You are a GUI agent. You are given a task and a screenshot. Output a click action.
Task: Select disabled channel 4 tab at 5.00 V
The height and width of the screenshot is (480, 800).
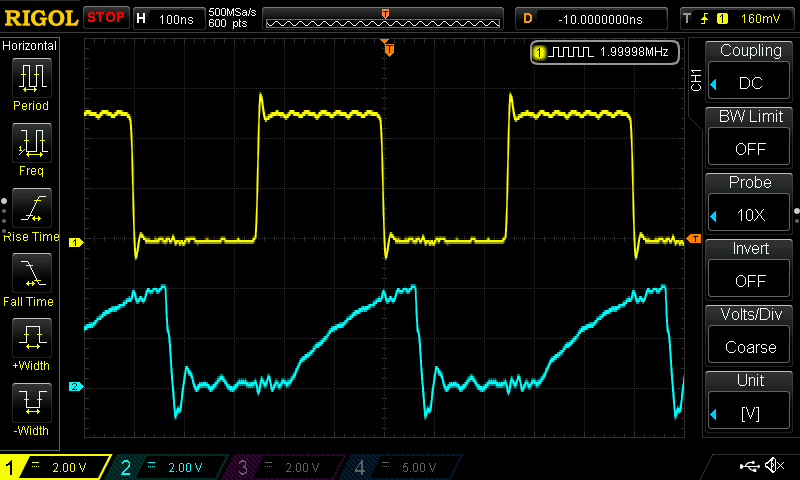click(403, 467)
